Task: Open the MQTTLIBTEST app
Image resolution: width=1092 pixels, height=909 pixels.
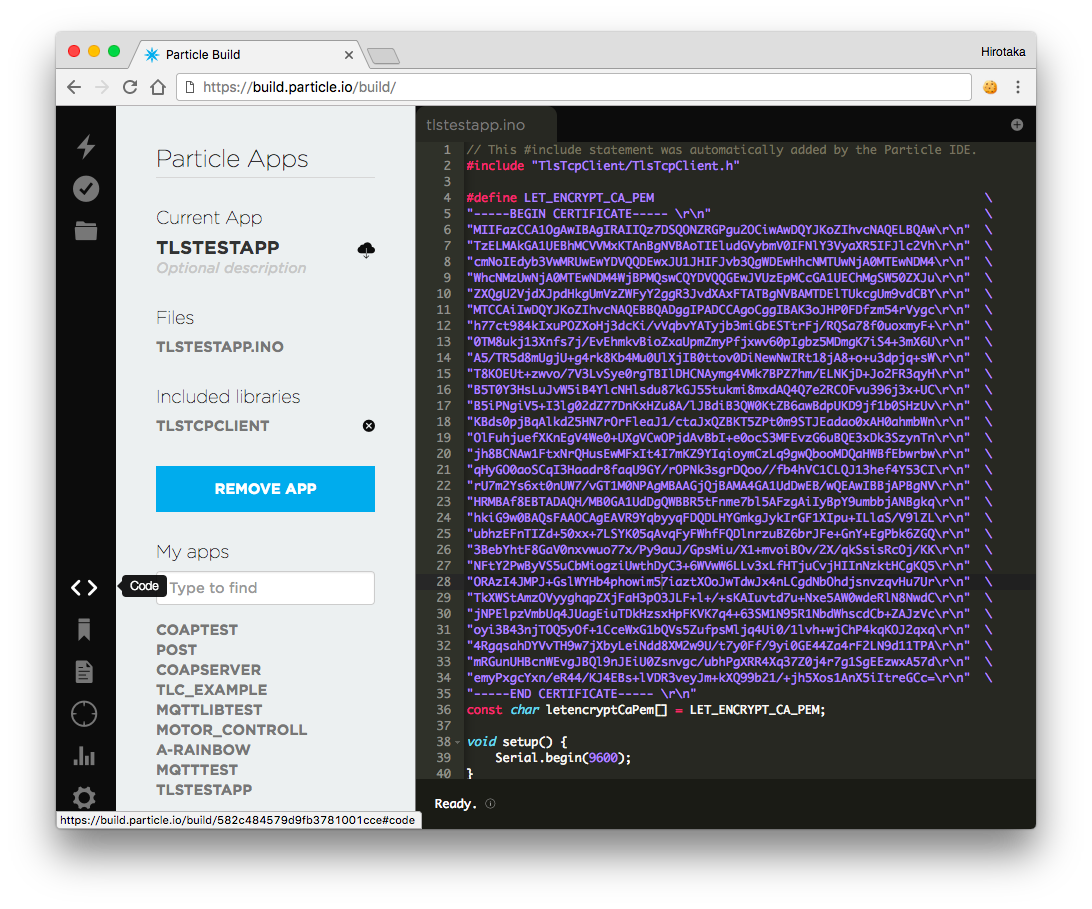Action: (210, 710)
